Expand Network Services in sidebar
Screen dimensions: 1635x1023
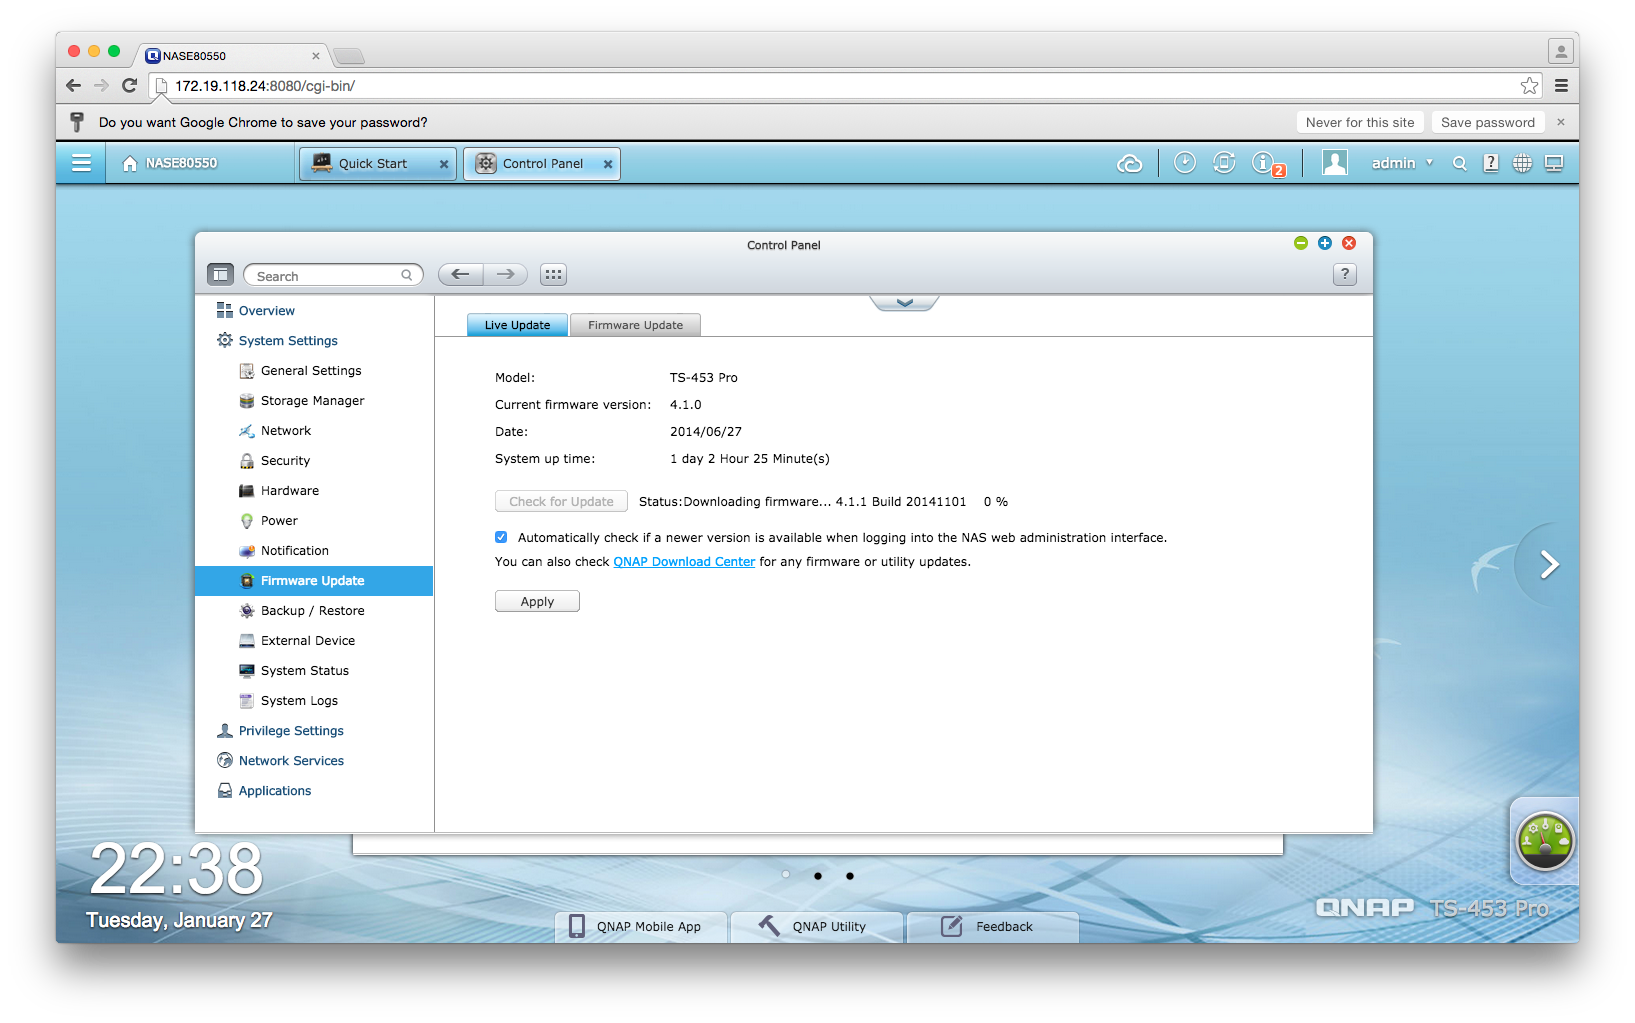281,760
